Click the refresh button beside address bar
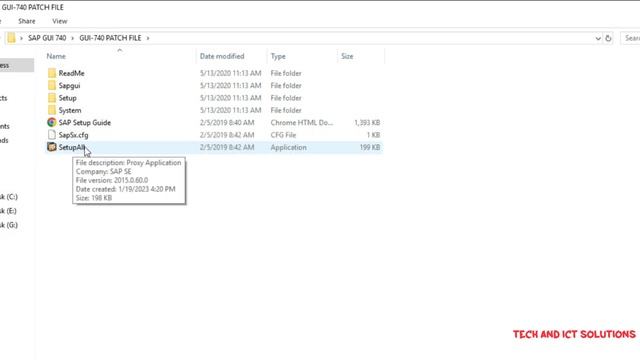Image resolution: width=640 pixels, height=360 pixels. (x=608, y=38)
